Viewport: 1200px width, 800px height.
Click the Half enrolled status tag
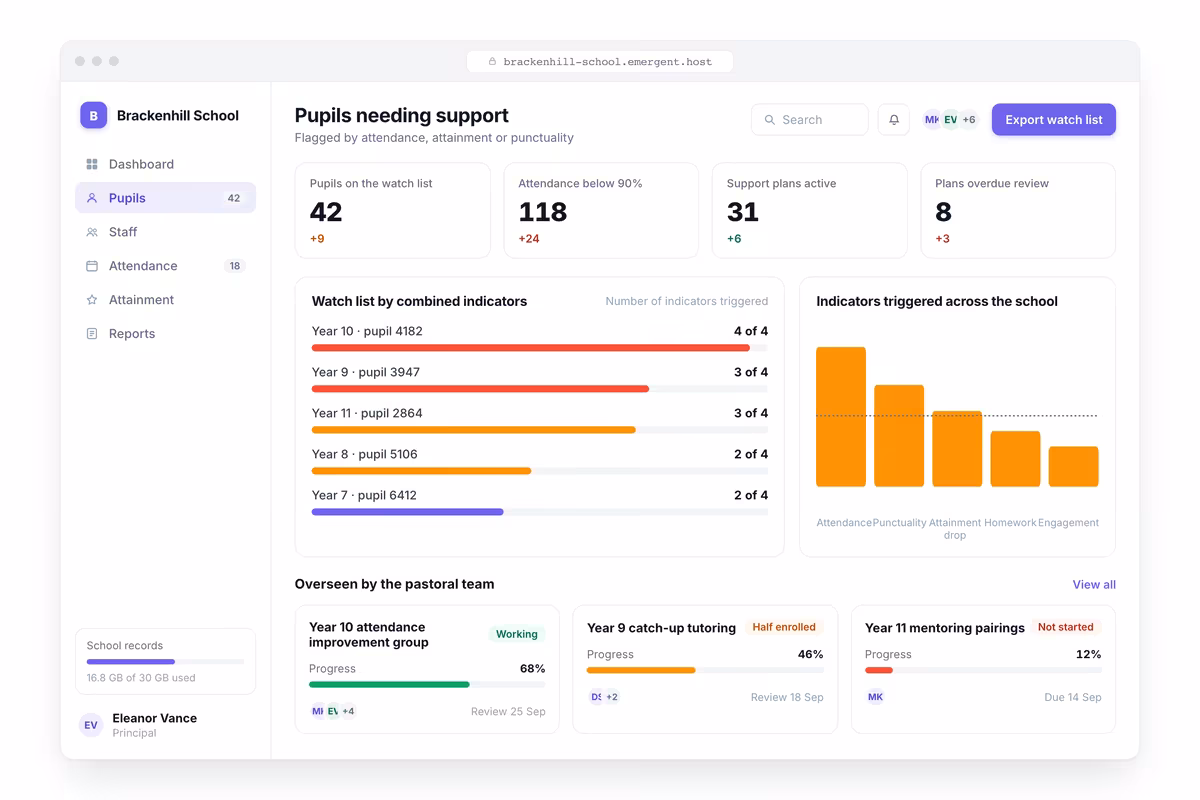click(784, 627)
